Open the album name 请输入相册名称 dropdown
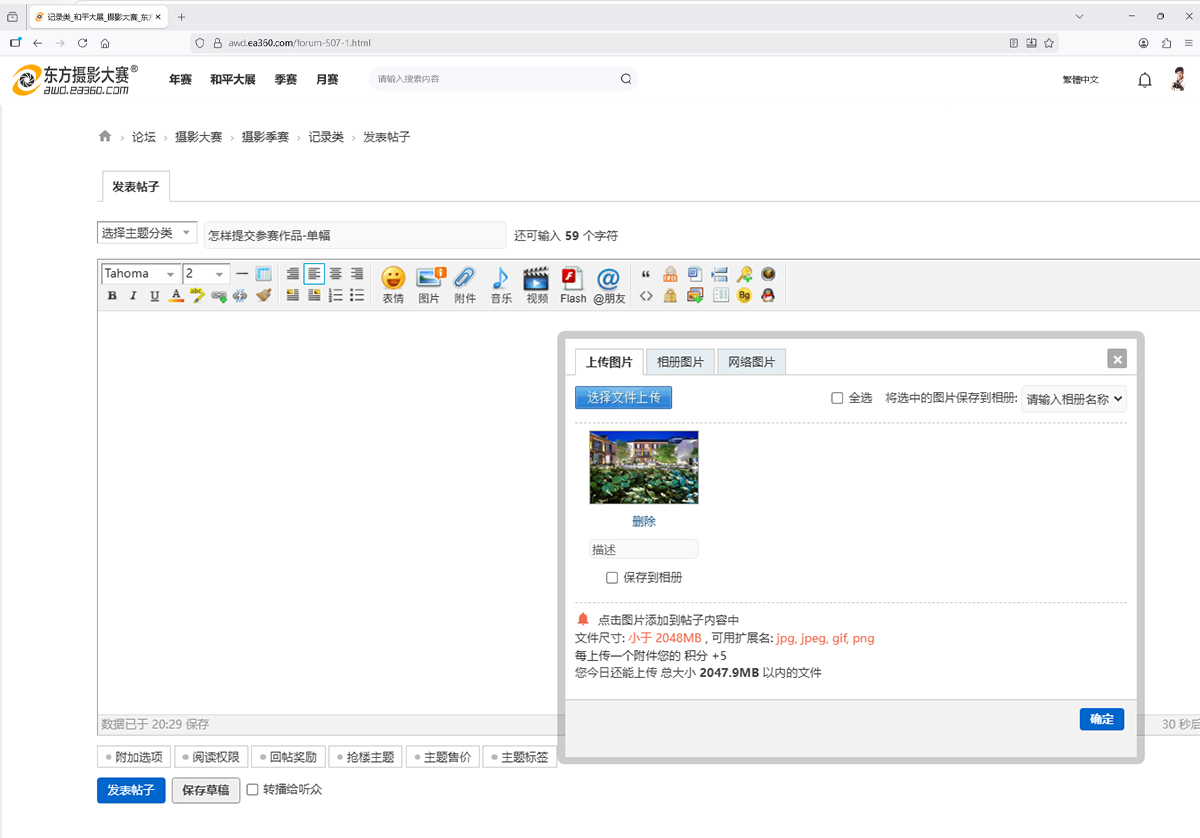Screen dimensions: 1200x838 [1074, 399]
